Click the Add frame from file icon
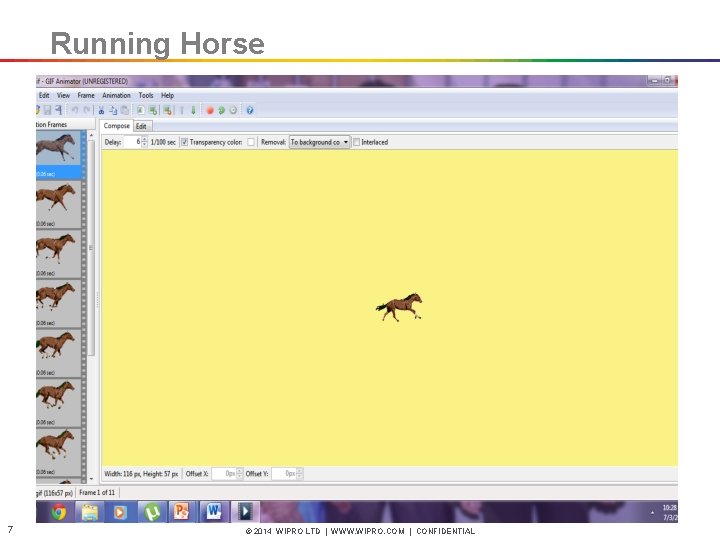Image resolution: width=720 pixels, height=540 pixels. point(153,110)
